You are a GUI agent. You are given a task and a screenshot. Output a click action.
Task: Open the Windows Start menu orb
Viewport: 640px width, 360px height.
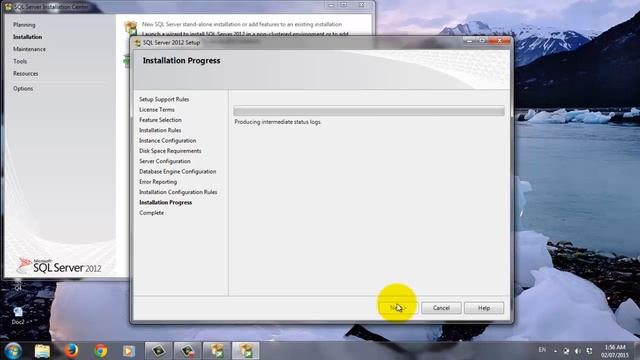click(x=13, y=351)
